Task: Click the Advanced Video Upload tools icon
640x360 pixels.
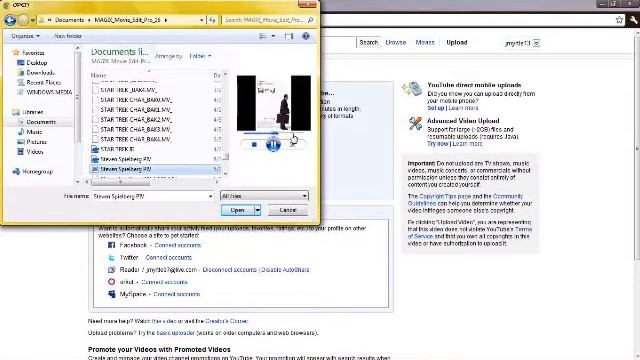Action: [415, 123]
